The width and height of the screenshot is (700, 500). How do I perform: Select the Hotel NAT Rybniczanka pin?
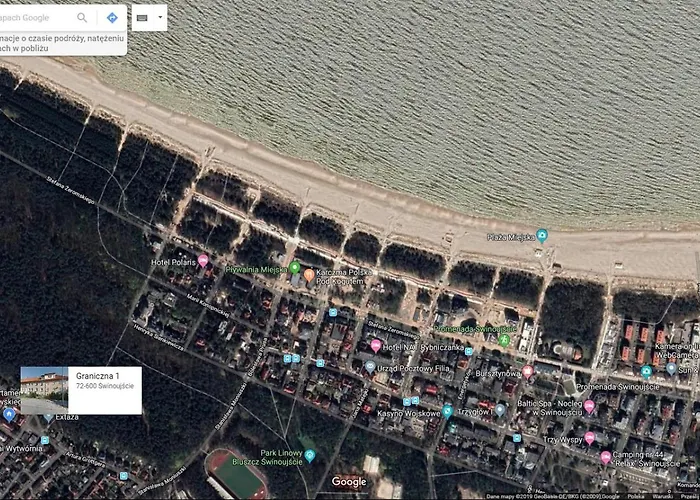tap(376, 346)
